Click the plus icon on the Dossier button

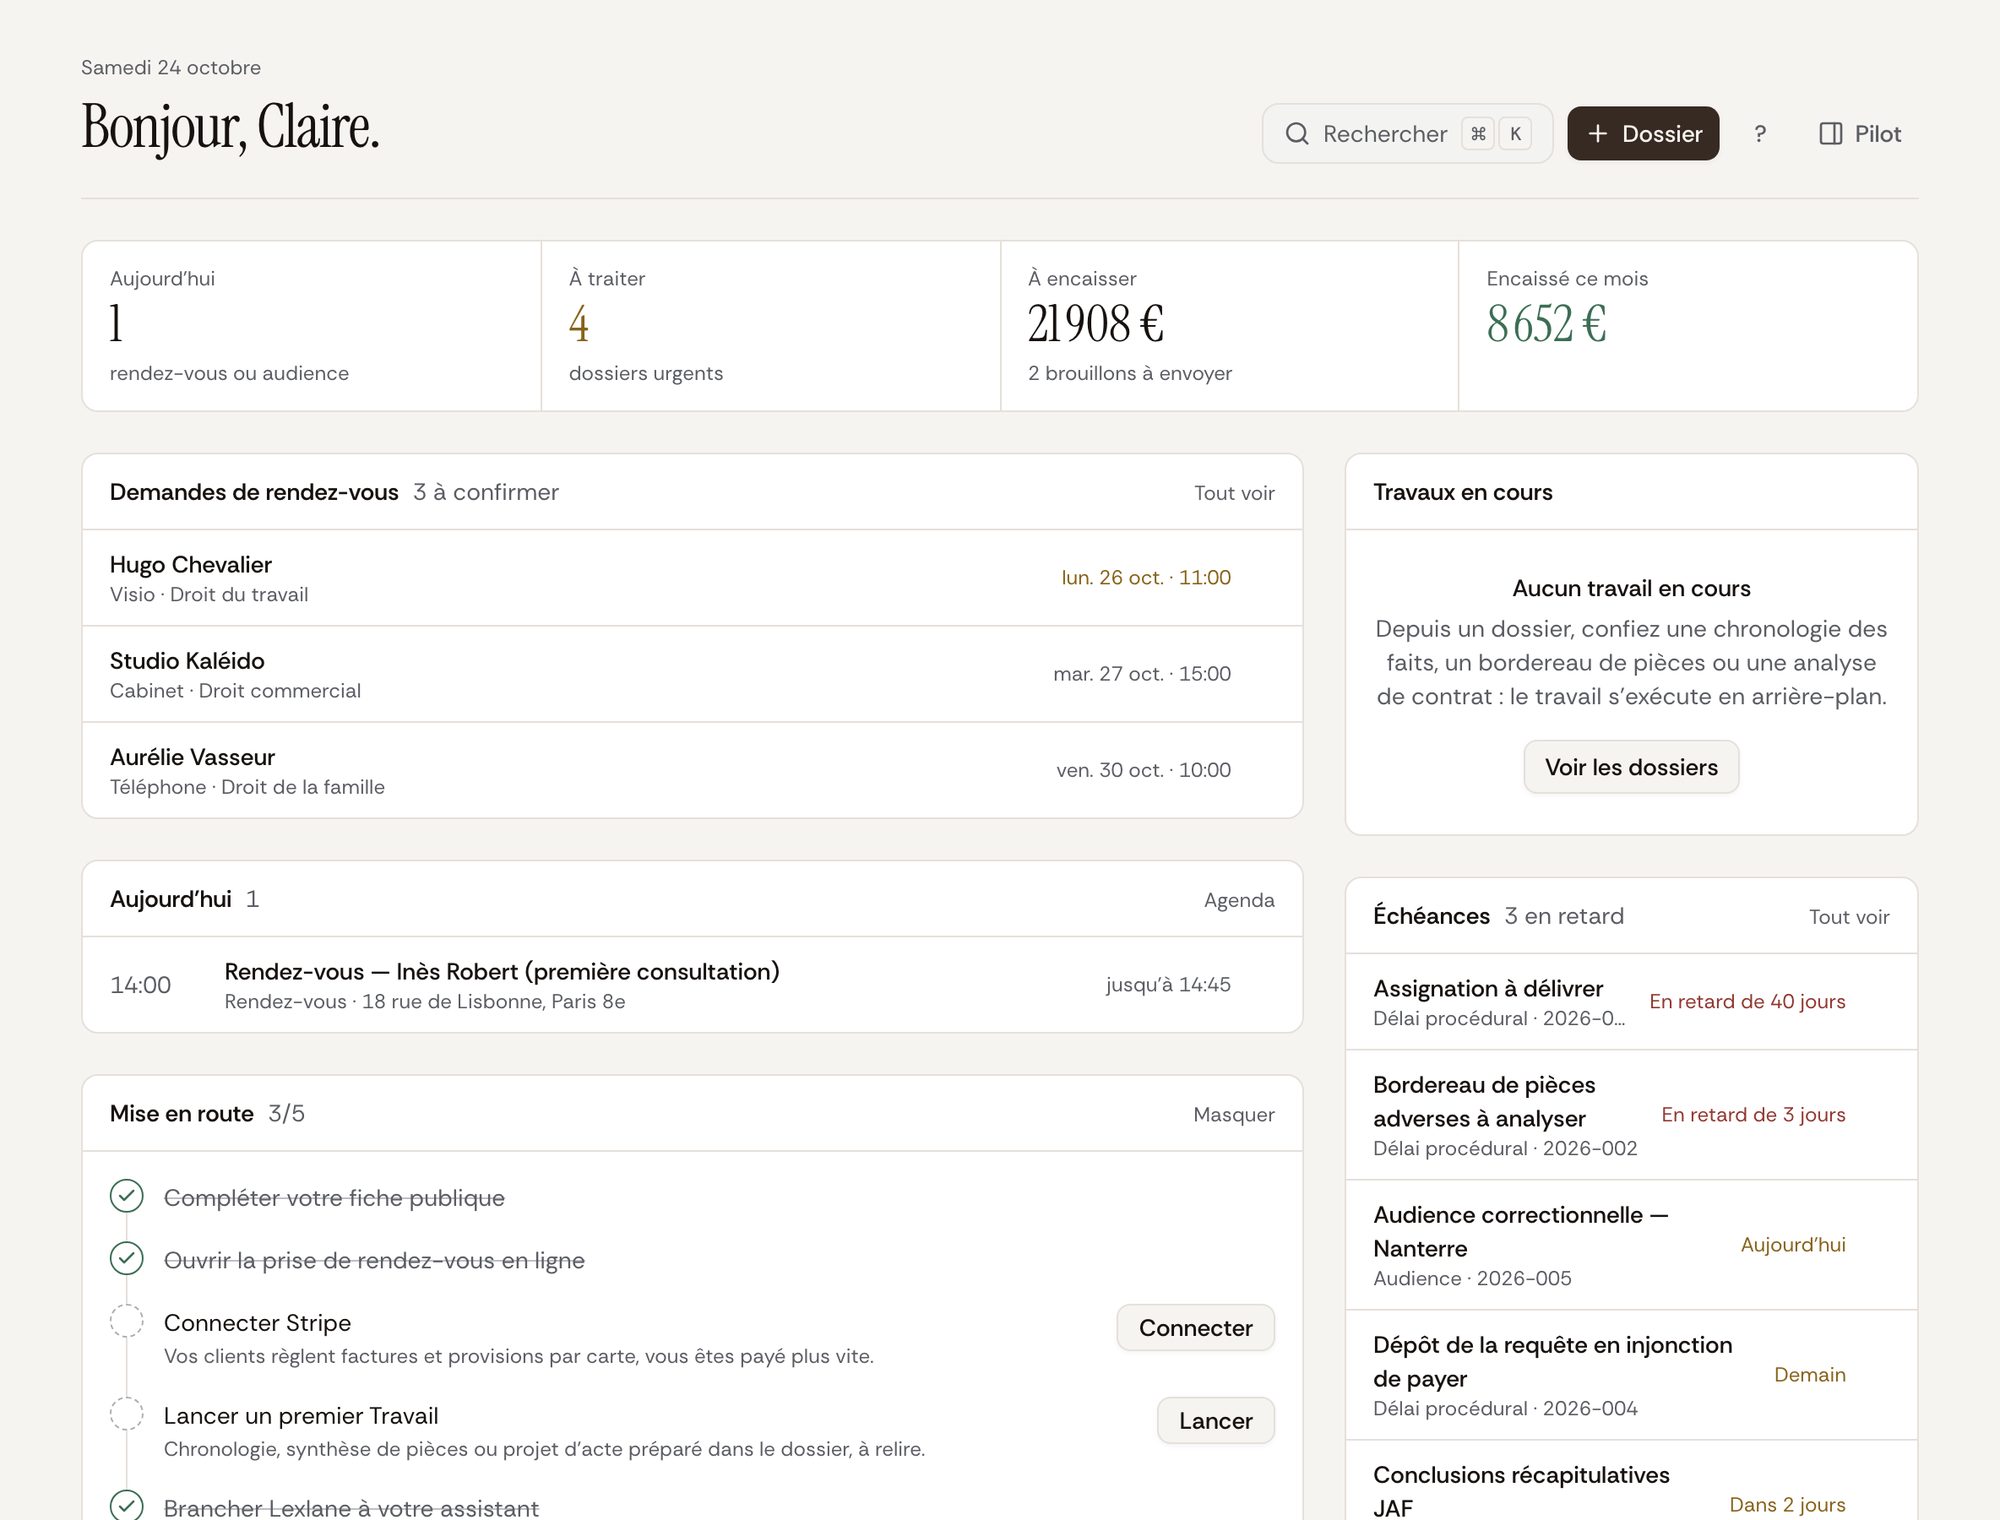[x=1598, y=134]
